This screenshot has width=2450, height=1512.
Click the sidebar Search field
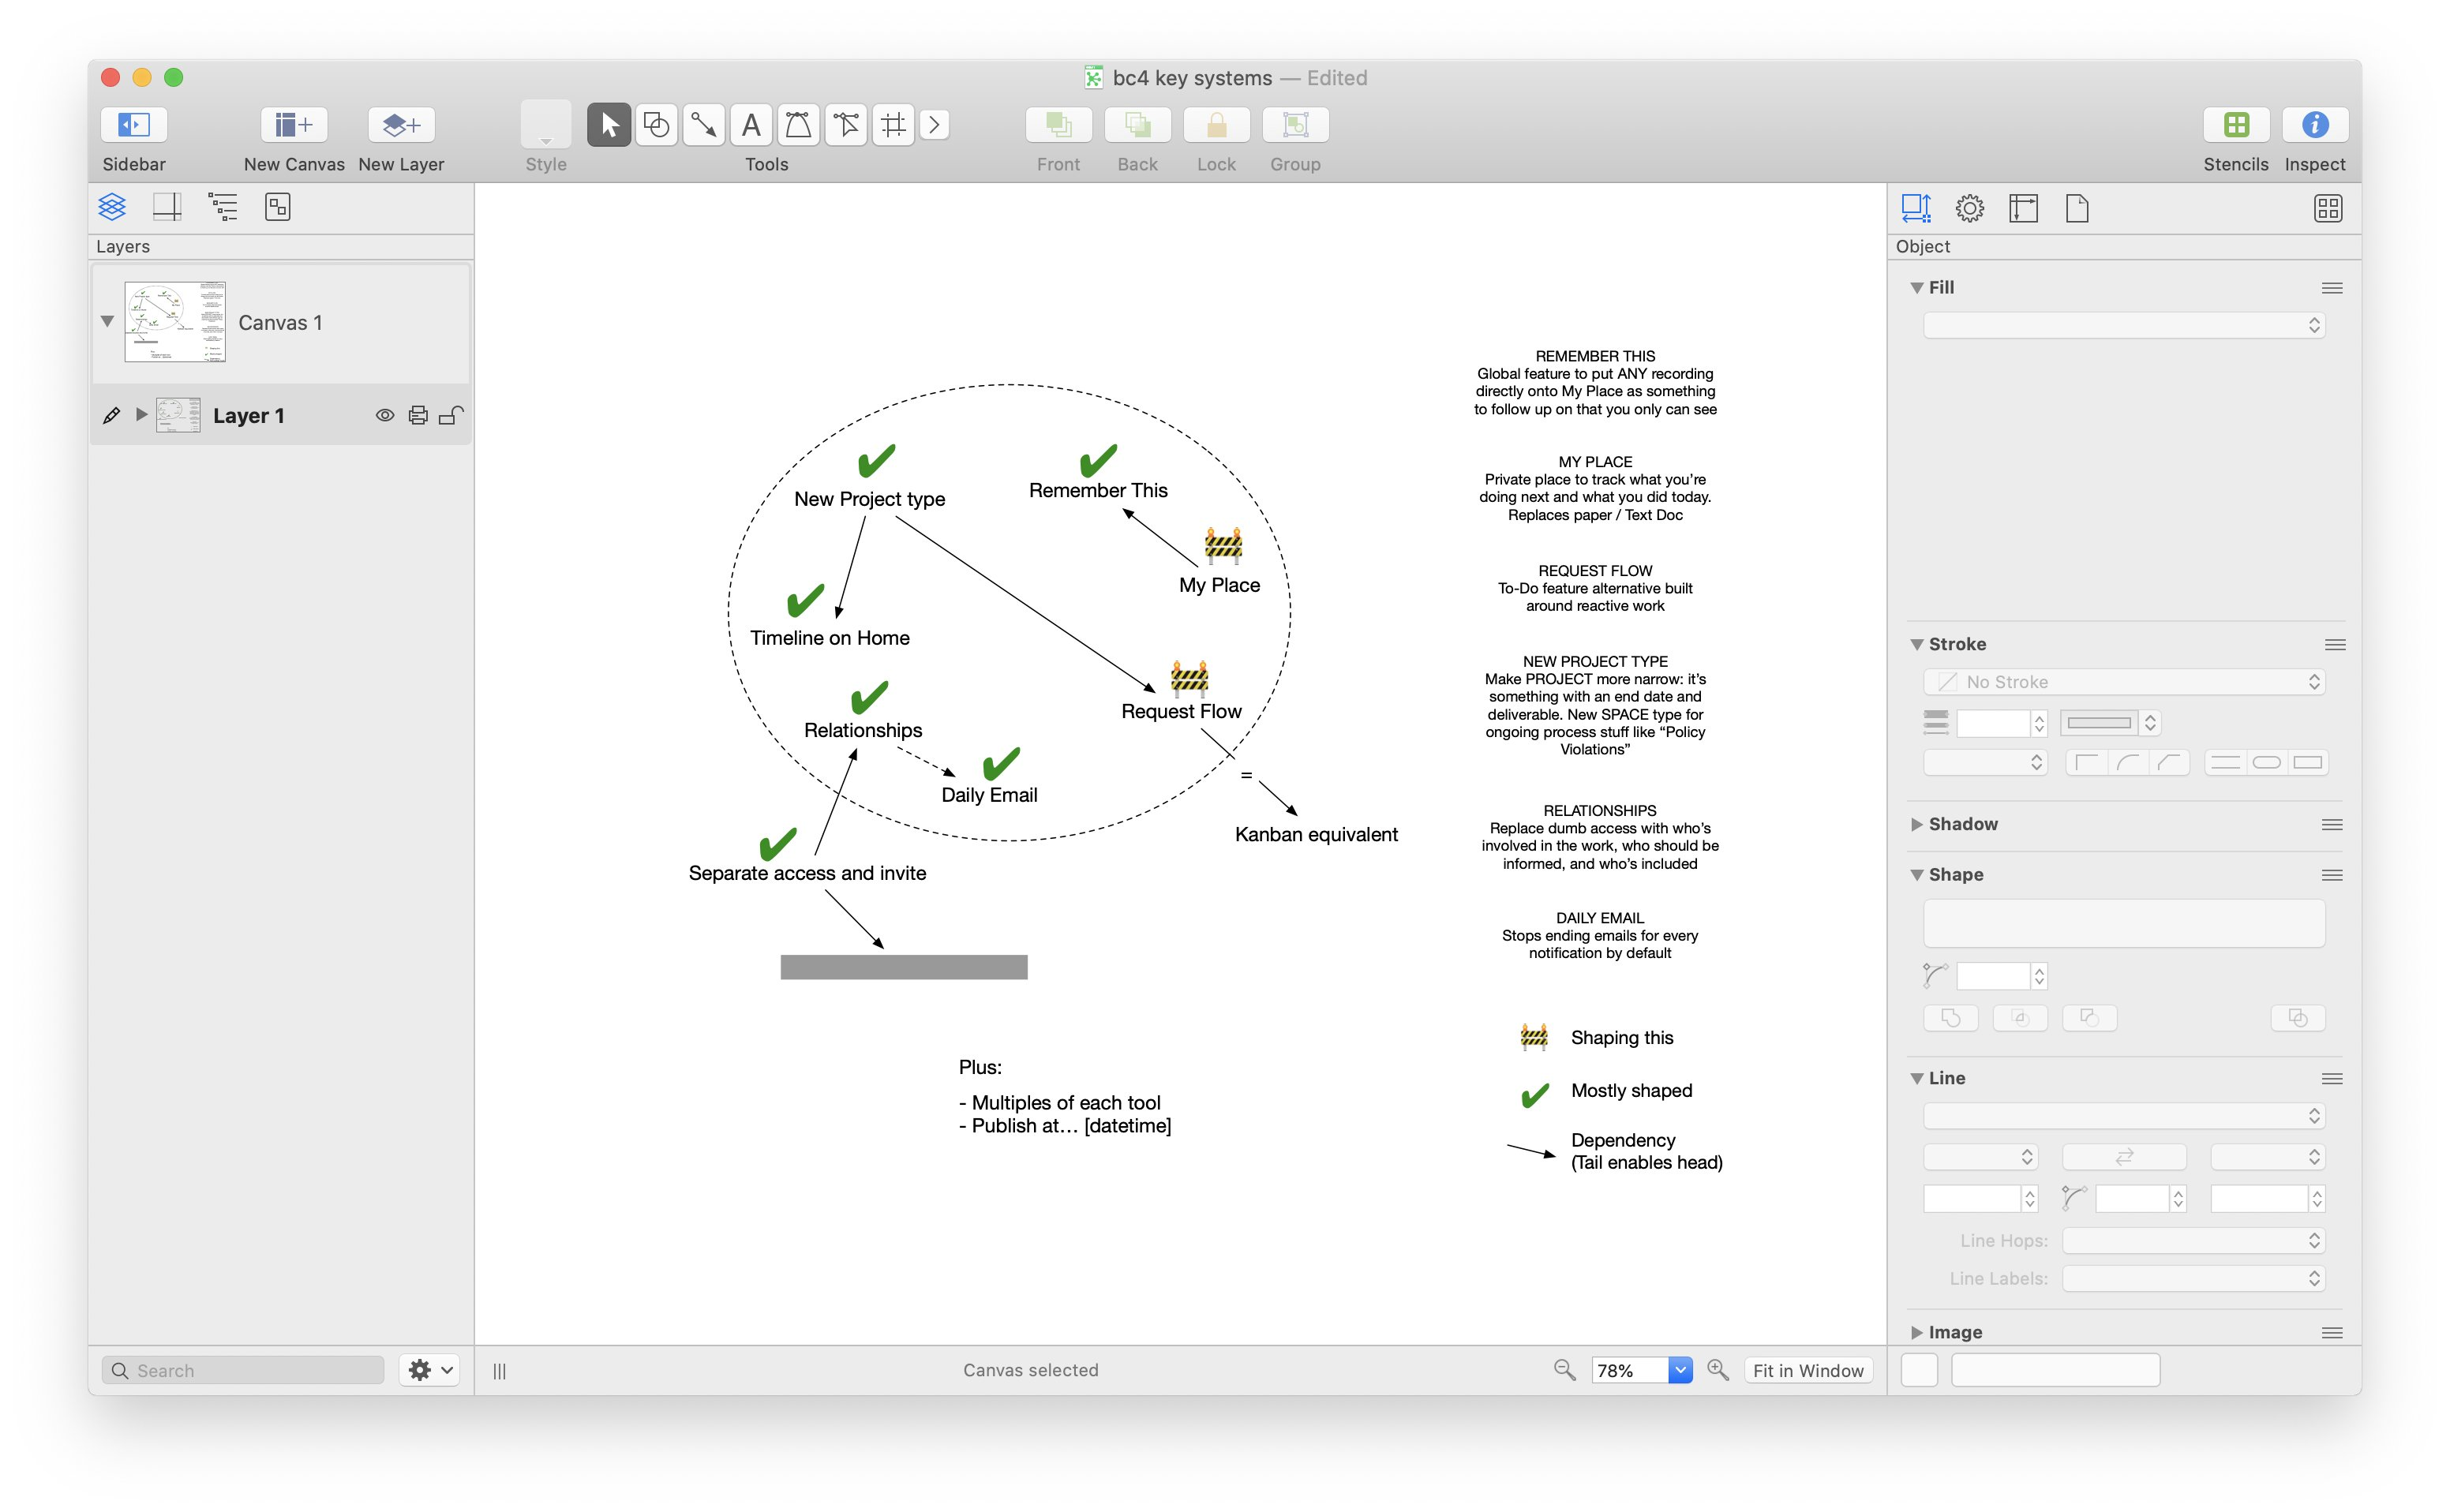point(243,1370)
